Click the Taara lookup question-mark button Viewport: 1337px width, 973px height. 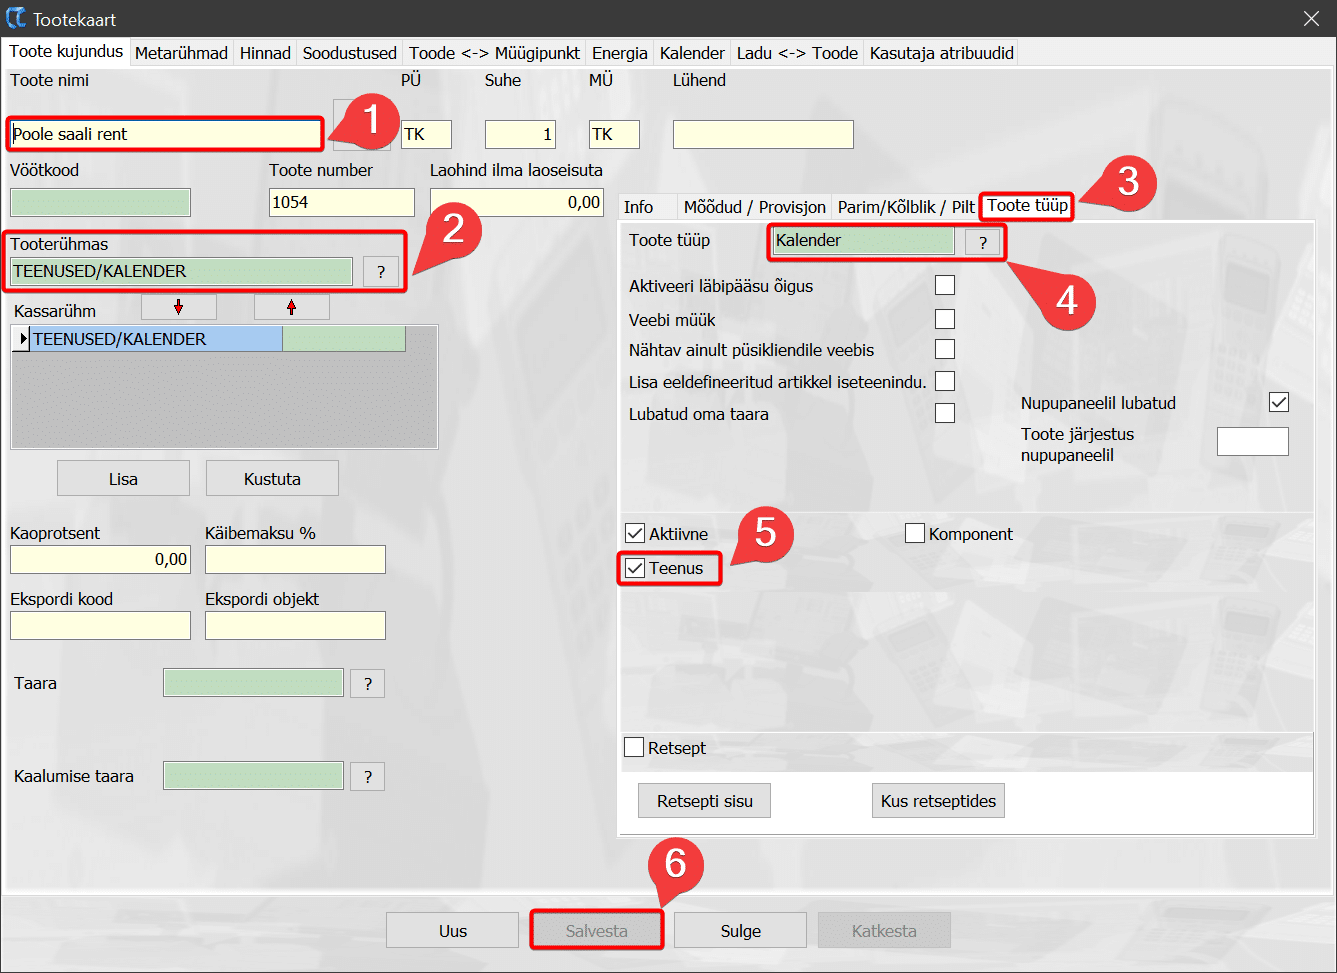[x=367, y=684]
